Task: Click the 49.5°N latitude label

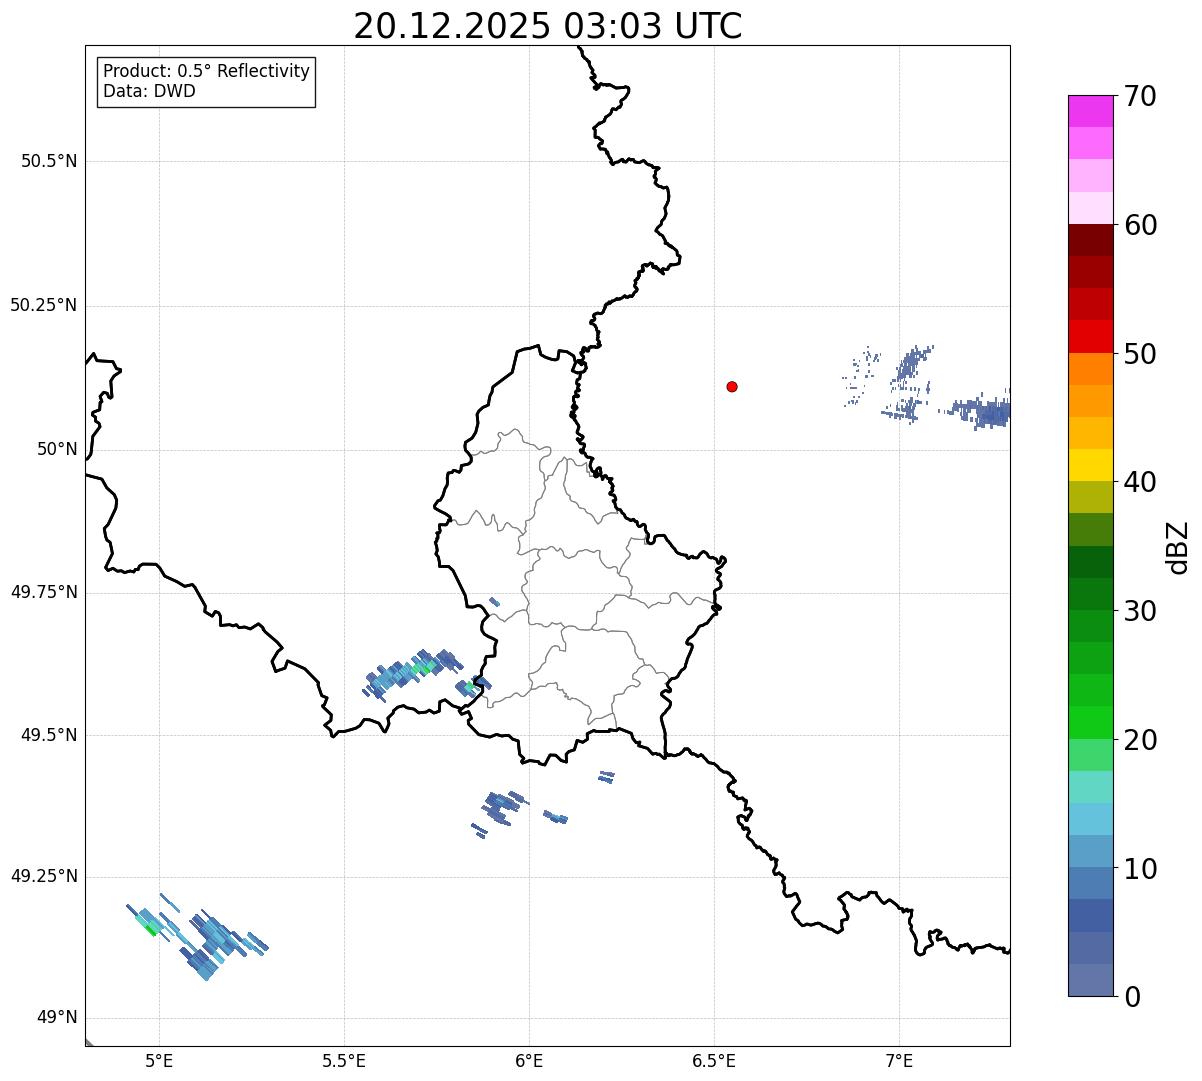Action: [49, 735]
